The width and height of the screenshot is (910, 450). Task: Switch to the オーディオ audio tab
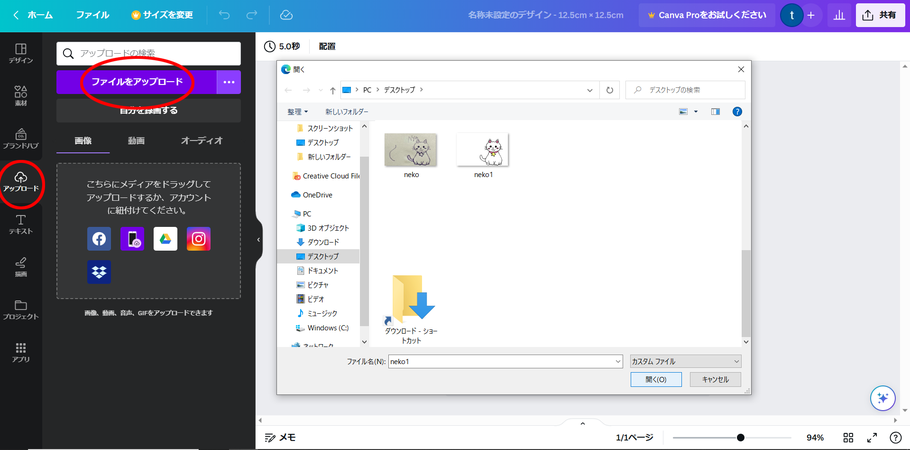[201, 141]
